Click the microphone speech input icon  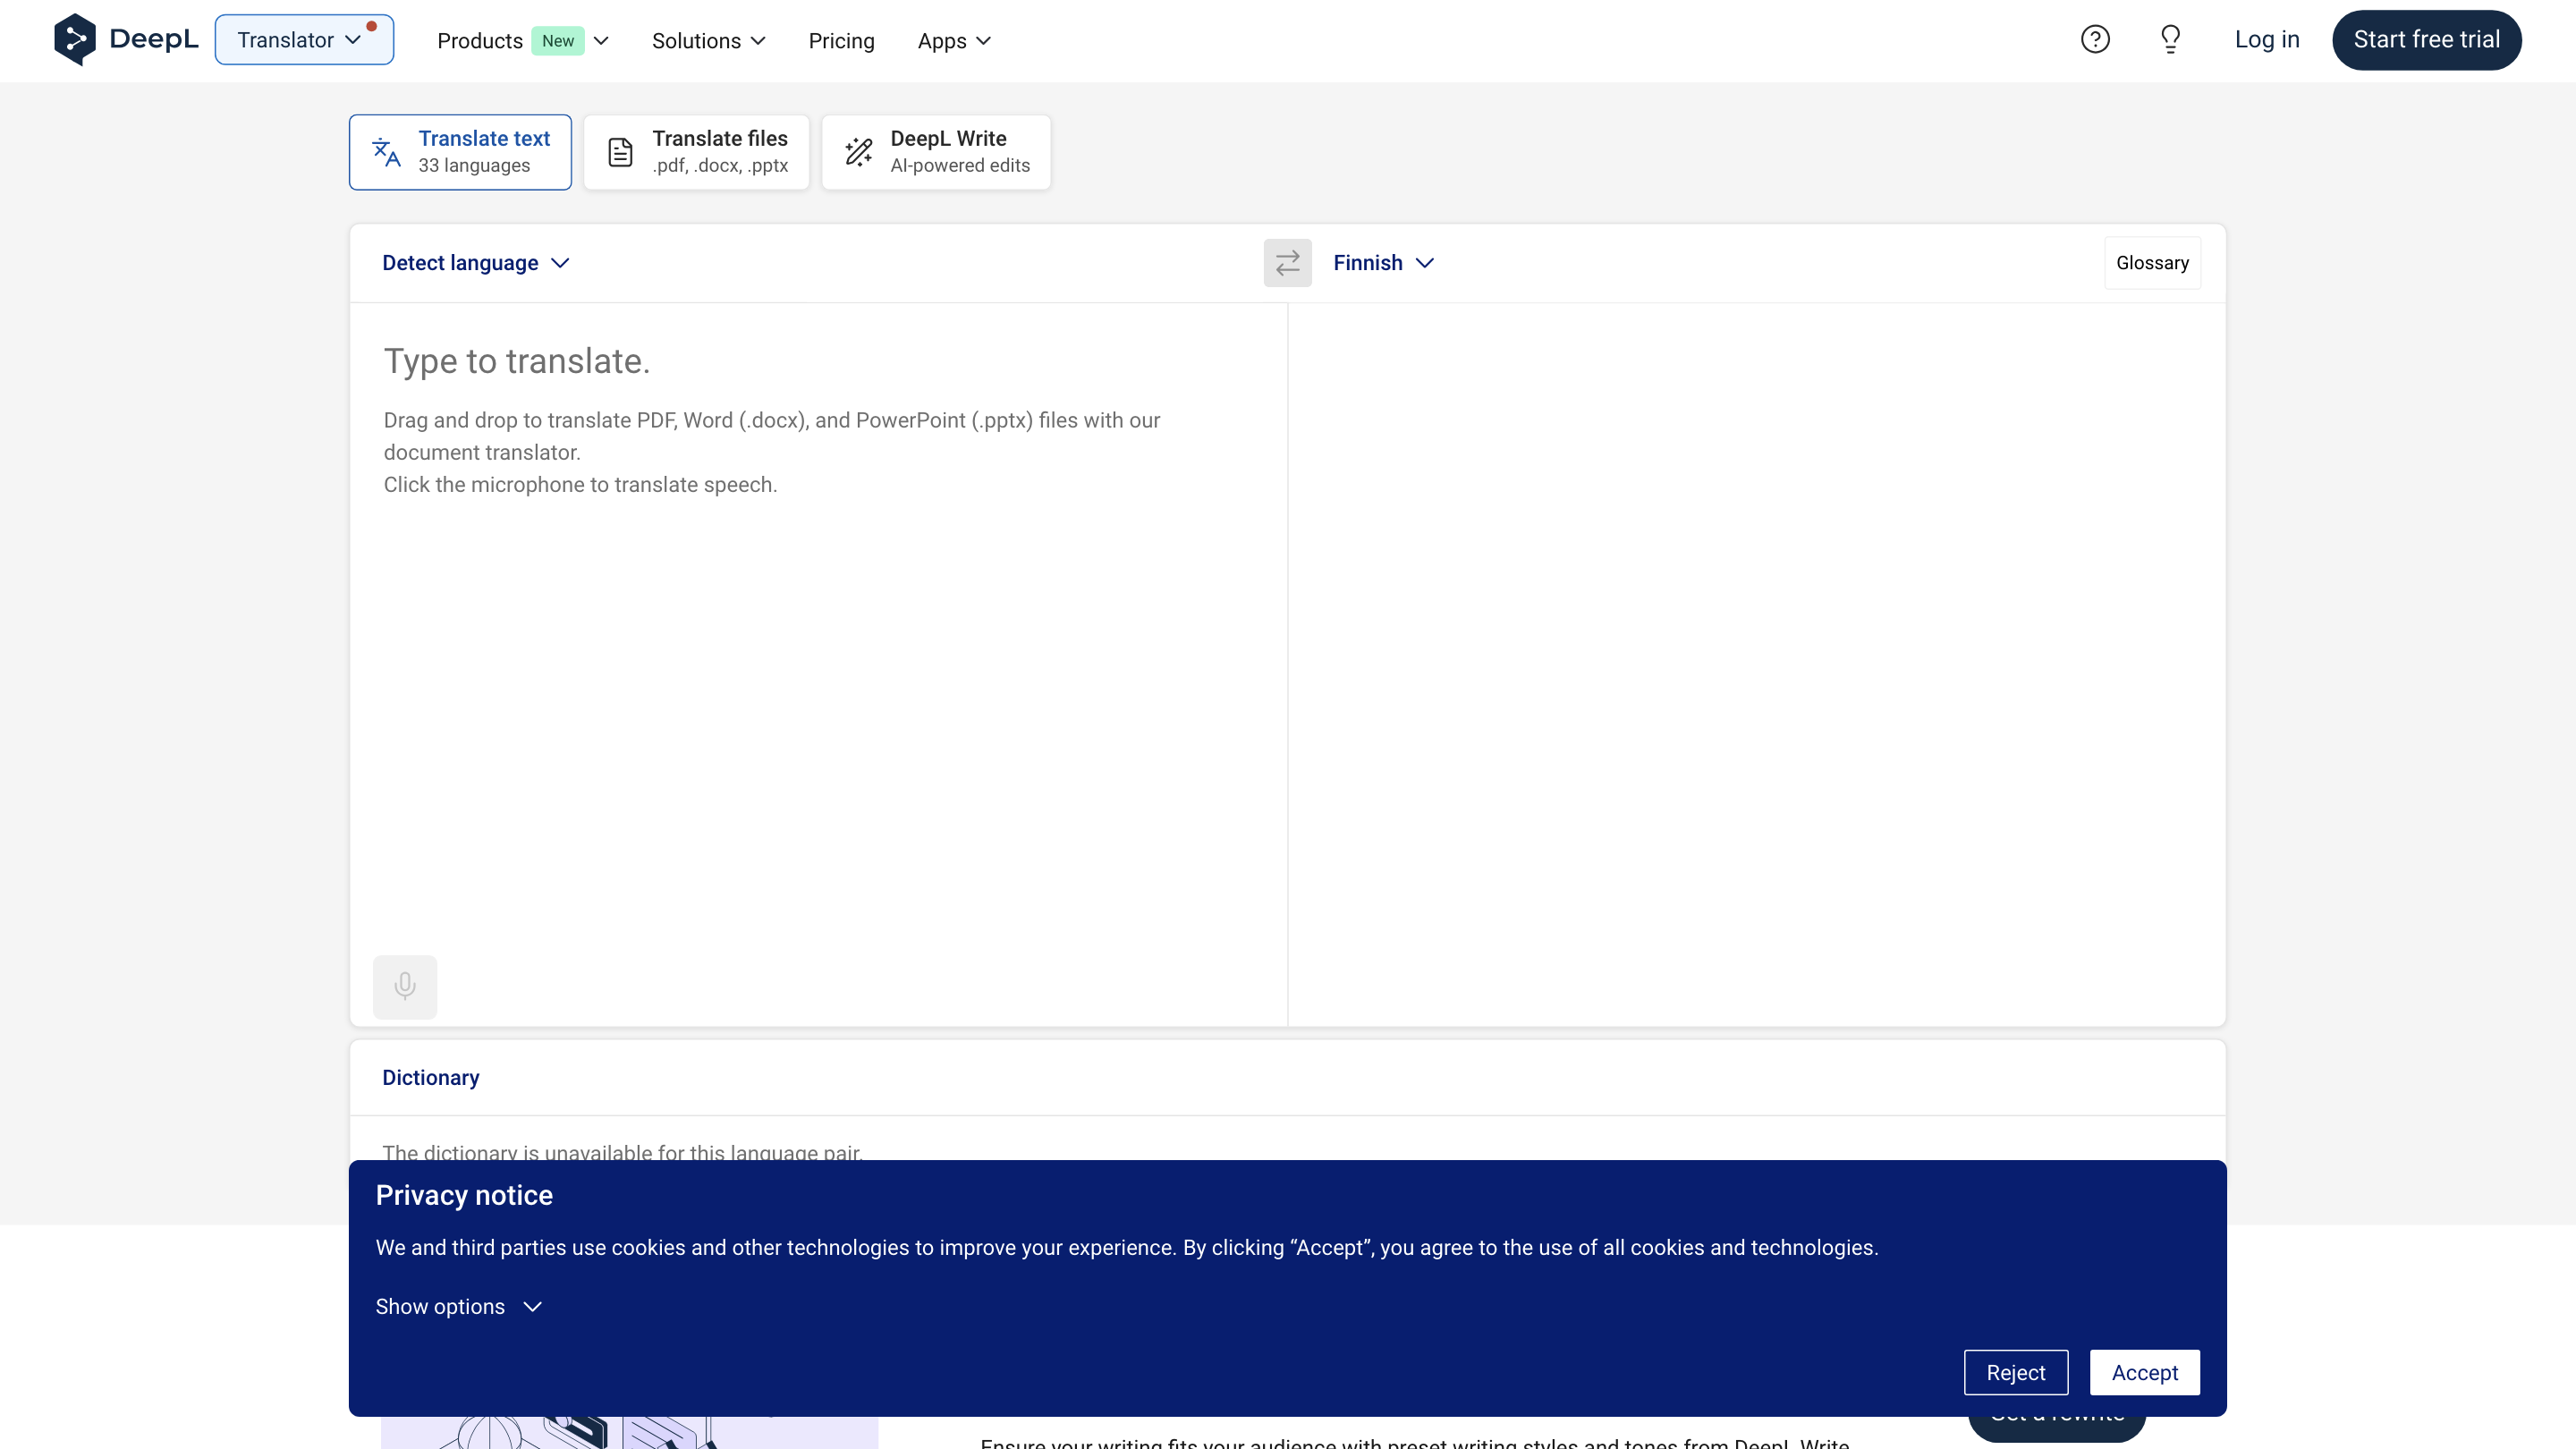405,986
